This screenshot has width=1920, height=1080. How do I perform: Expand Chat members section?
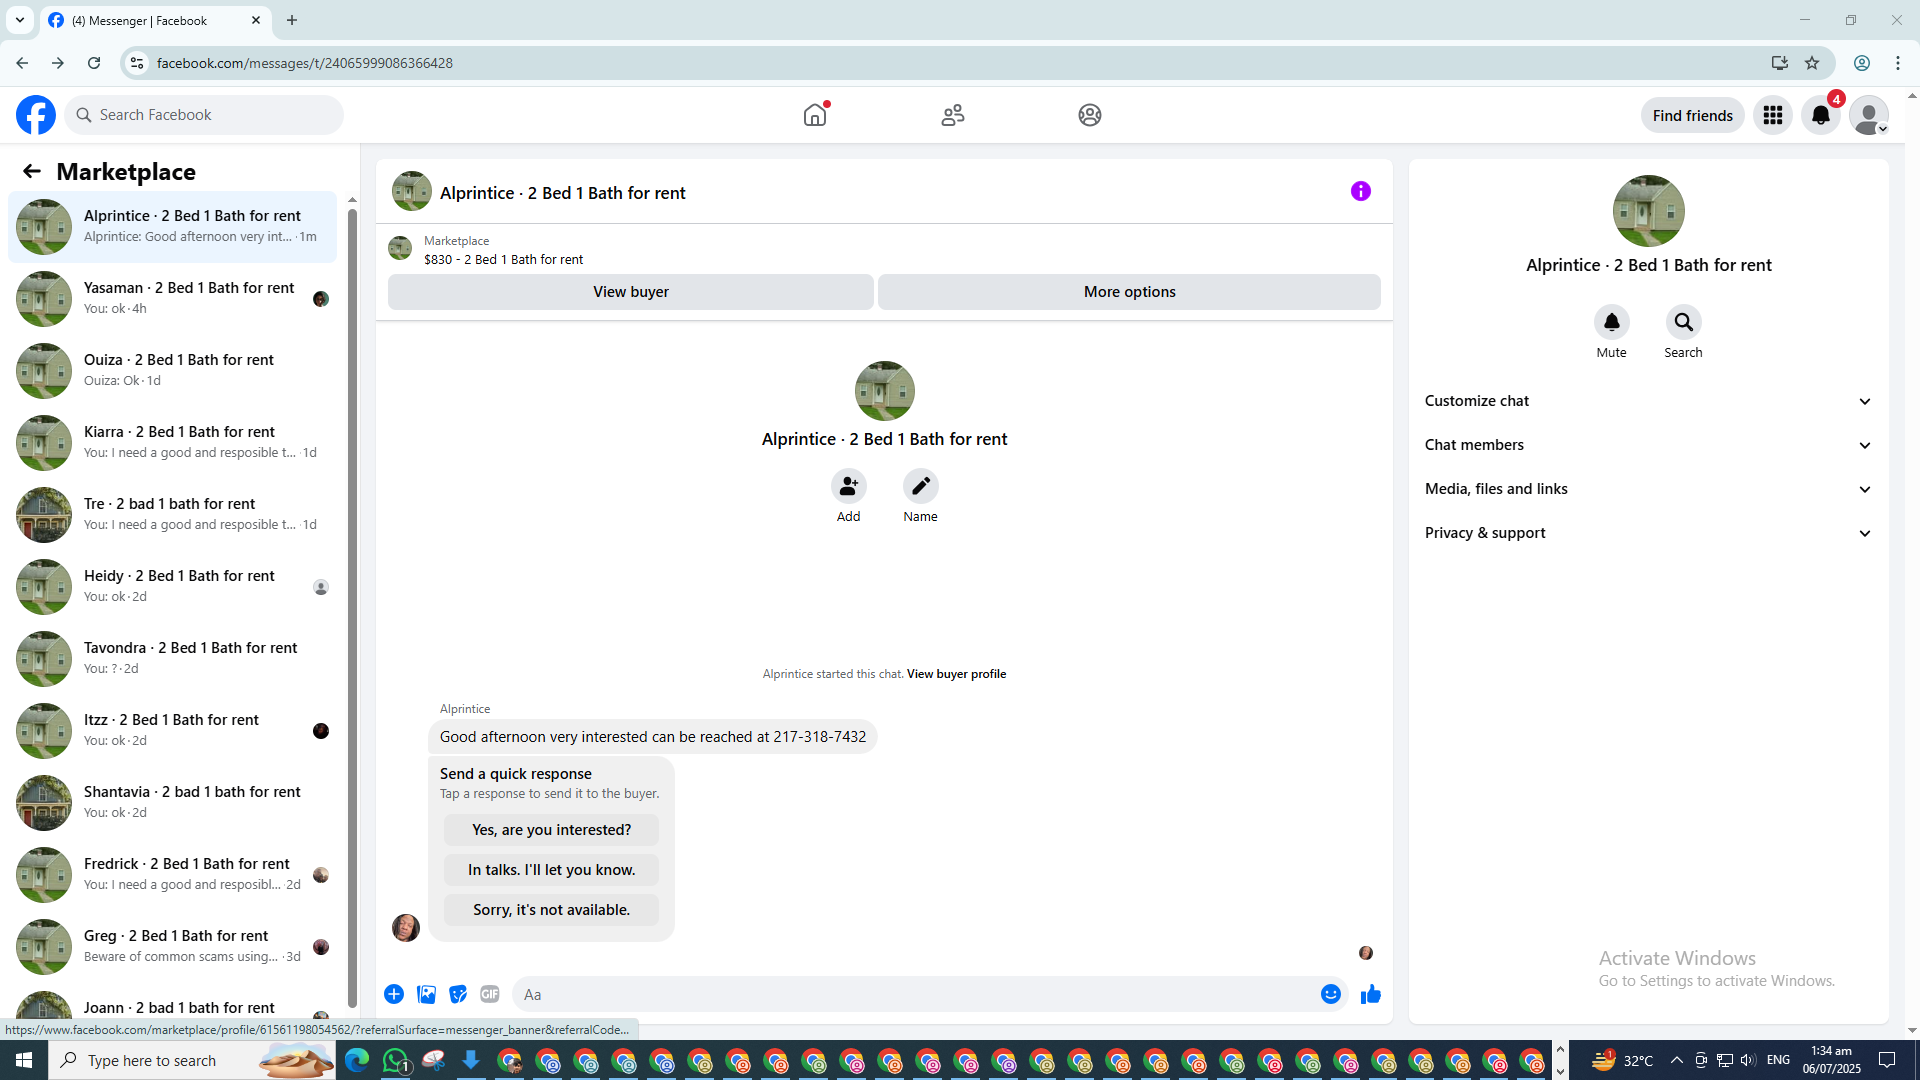(x=1648, y=445)
